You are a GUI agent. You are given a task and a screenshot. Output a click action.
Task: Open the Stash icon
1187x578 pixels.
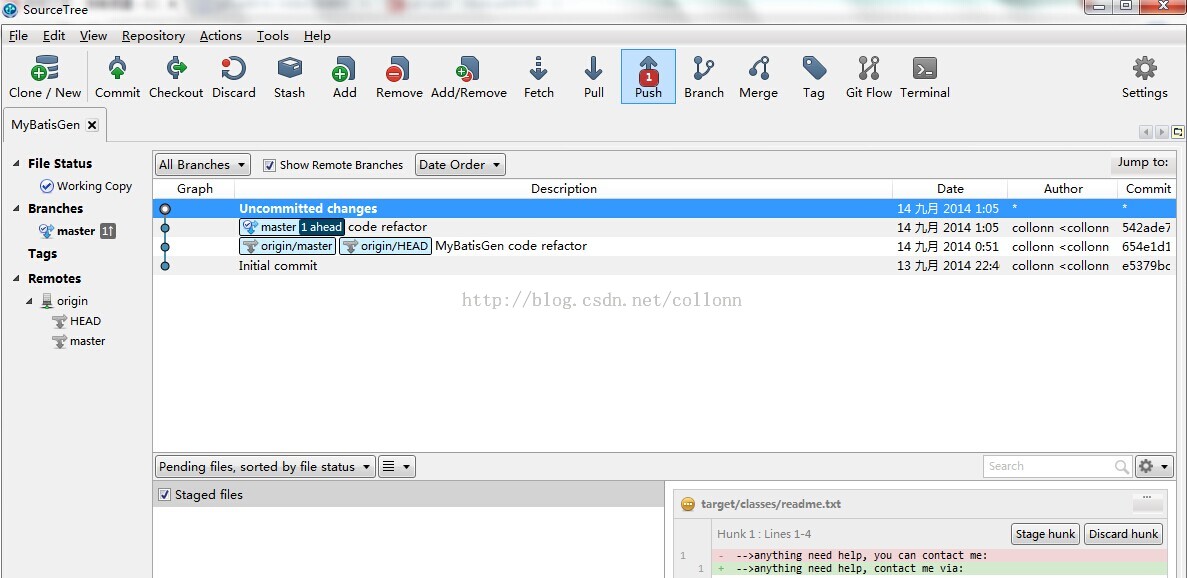(289, 75)
